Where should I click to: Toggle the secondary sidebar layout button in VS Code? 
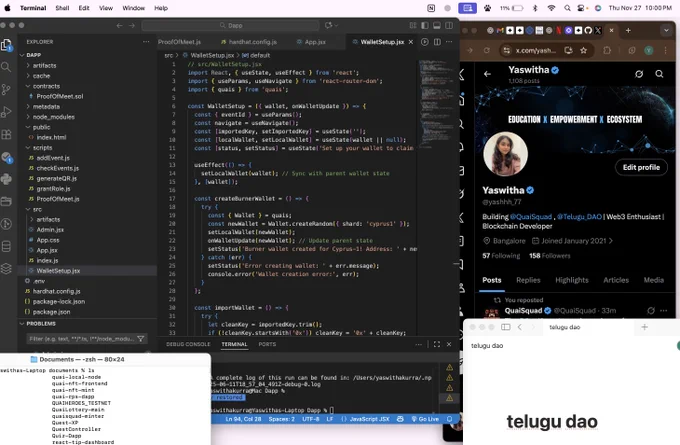coord(449,26)
